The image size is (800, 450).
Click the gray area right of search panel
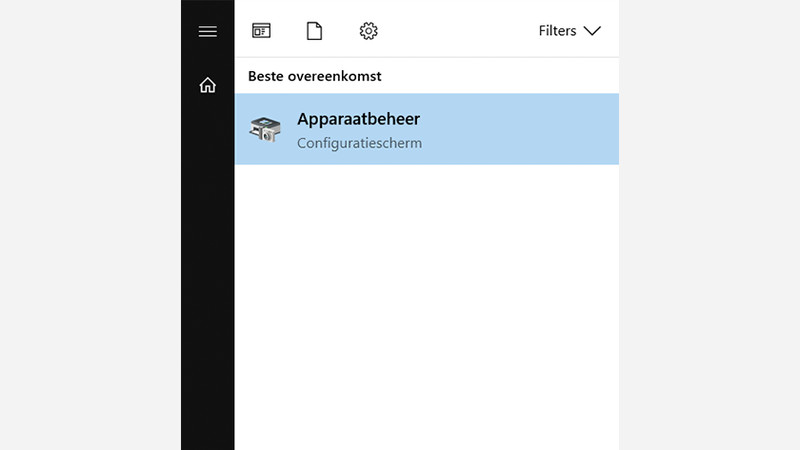tap(710, 225)
